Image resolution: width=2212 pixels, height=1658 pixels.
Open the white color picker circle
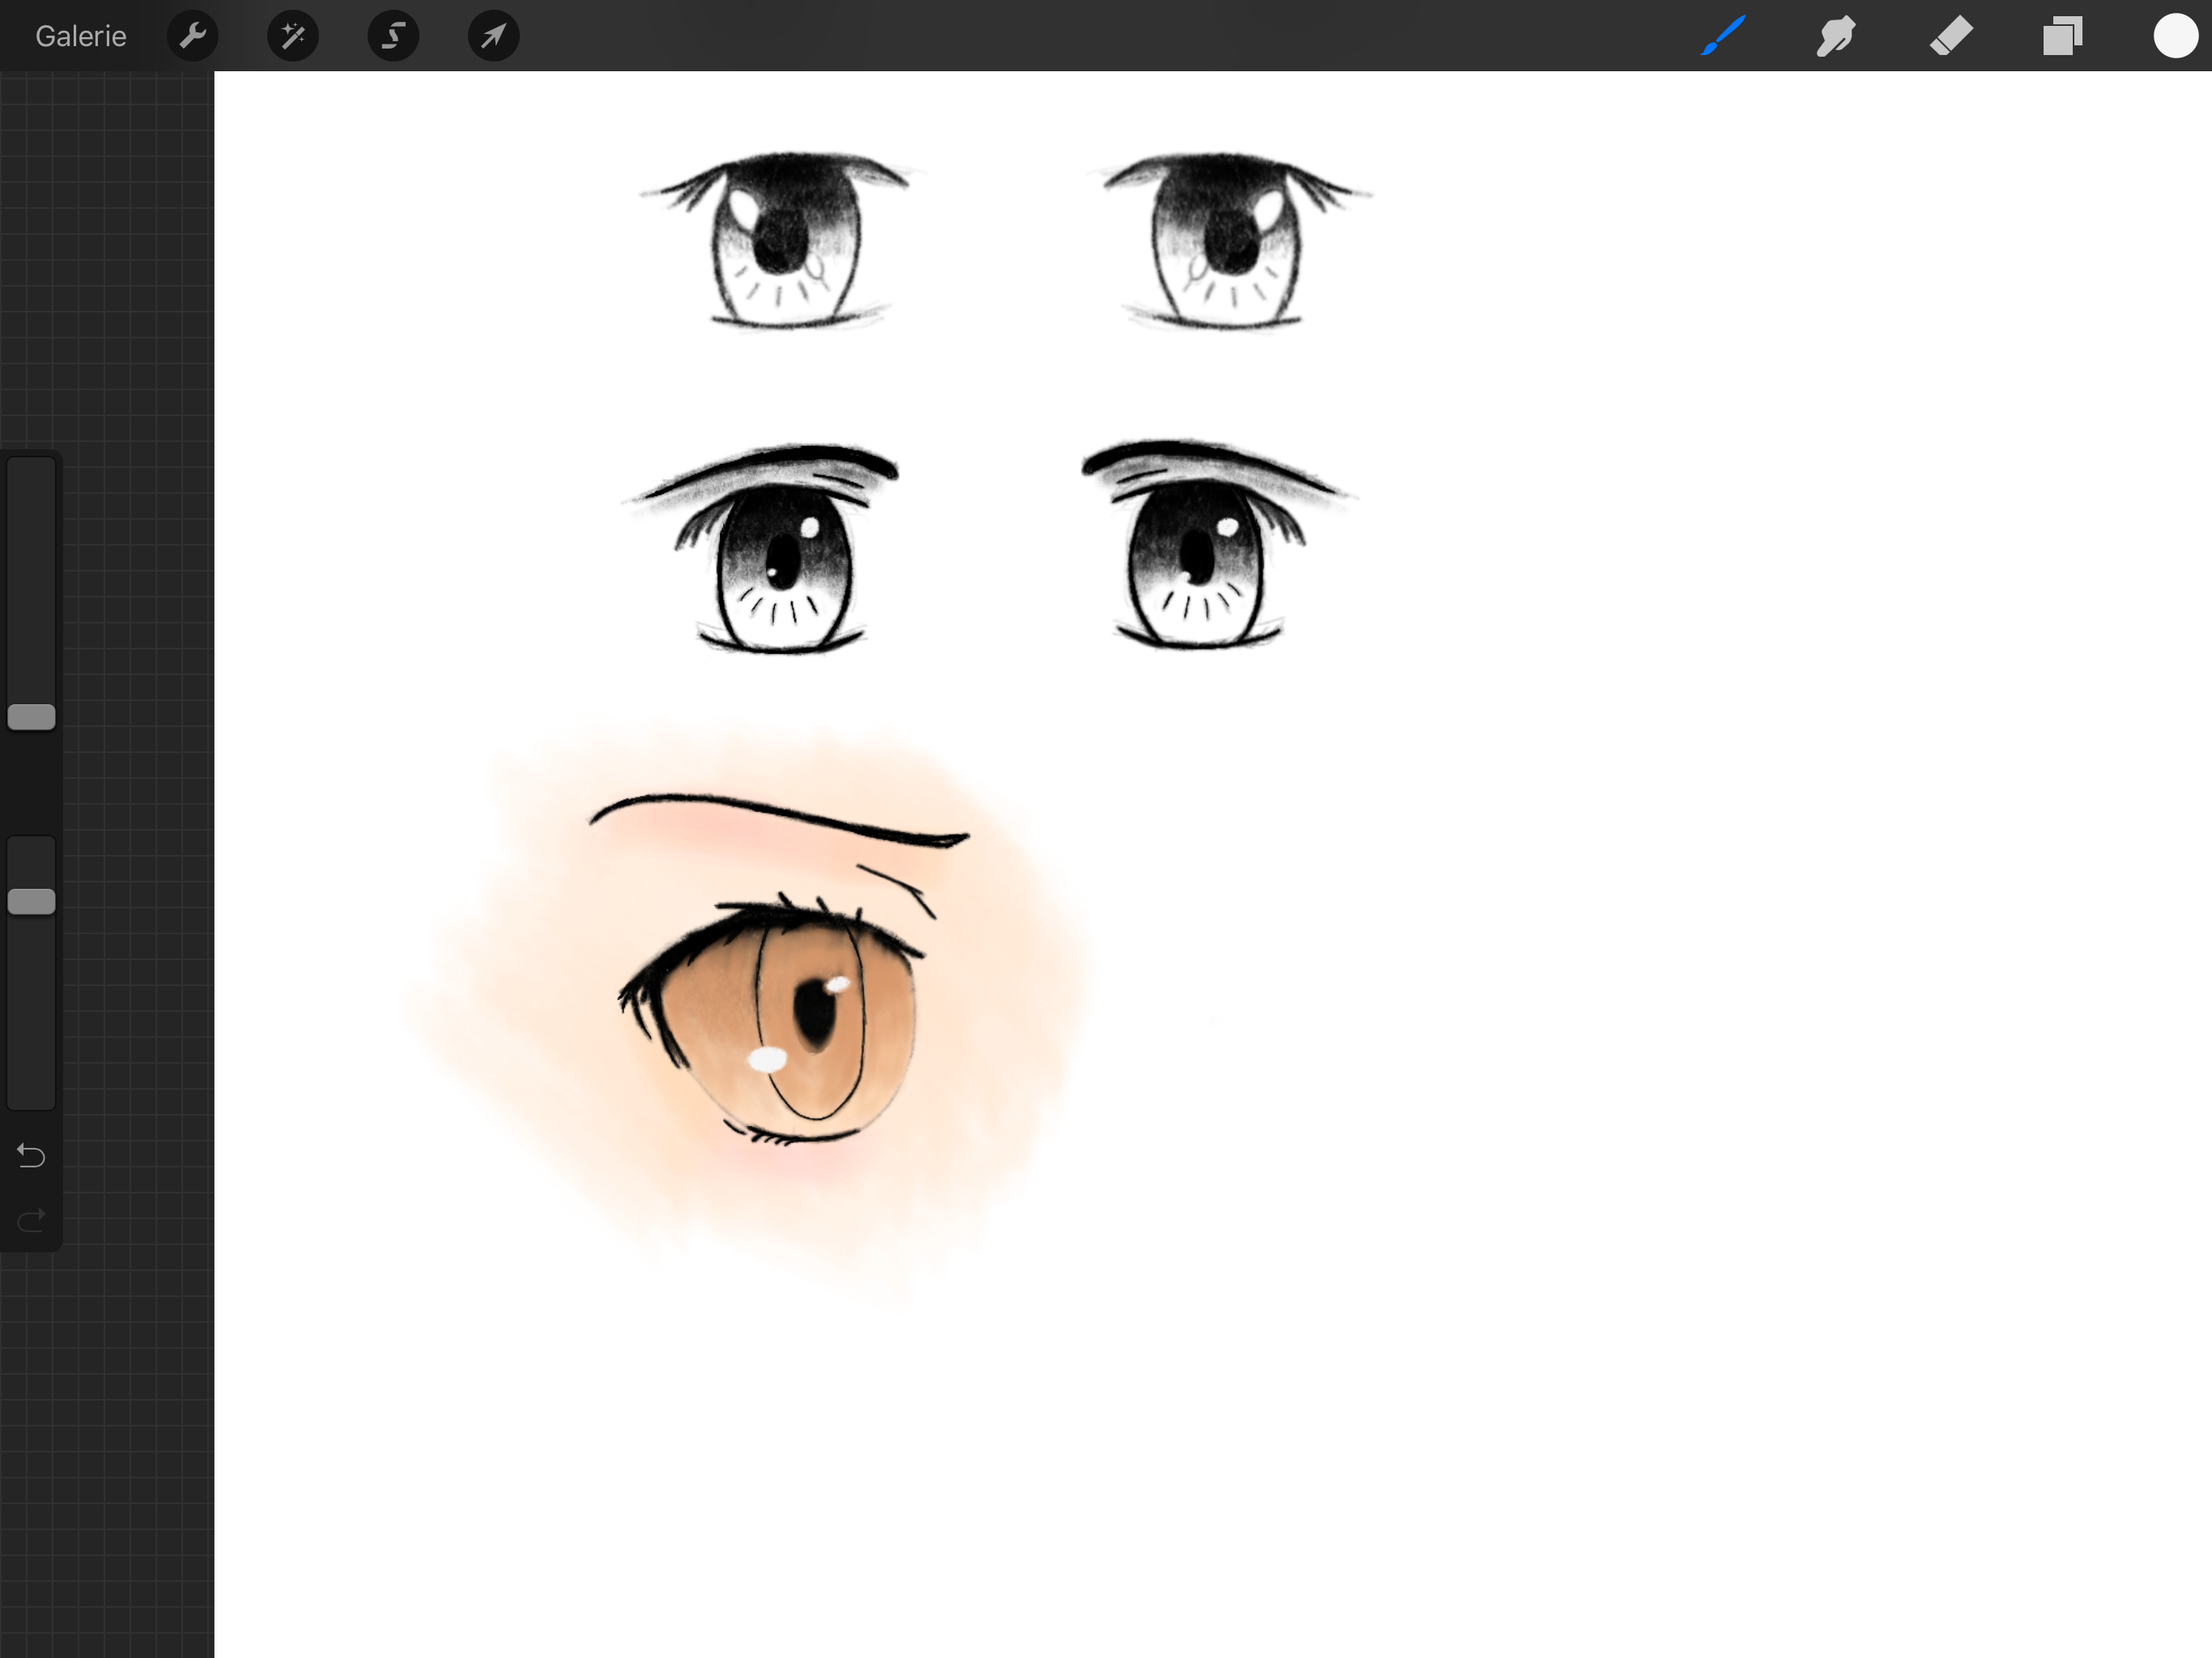[x=2175, y=36]
